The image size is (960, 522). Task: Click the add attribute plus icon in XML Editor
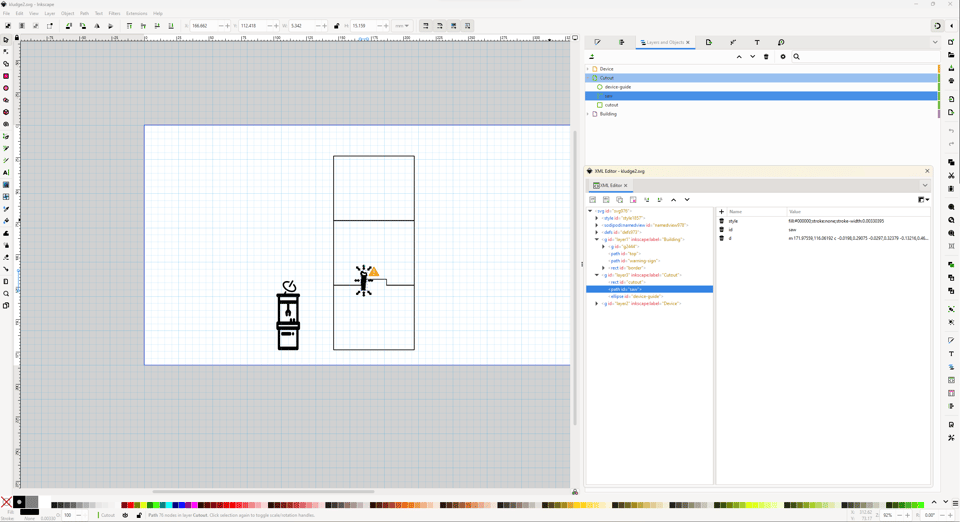click(x=721, y=212)
